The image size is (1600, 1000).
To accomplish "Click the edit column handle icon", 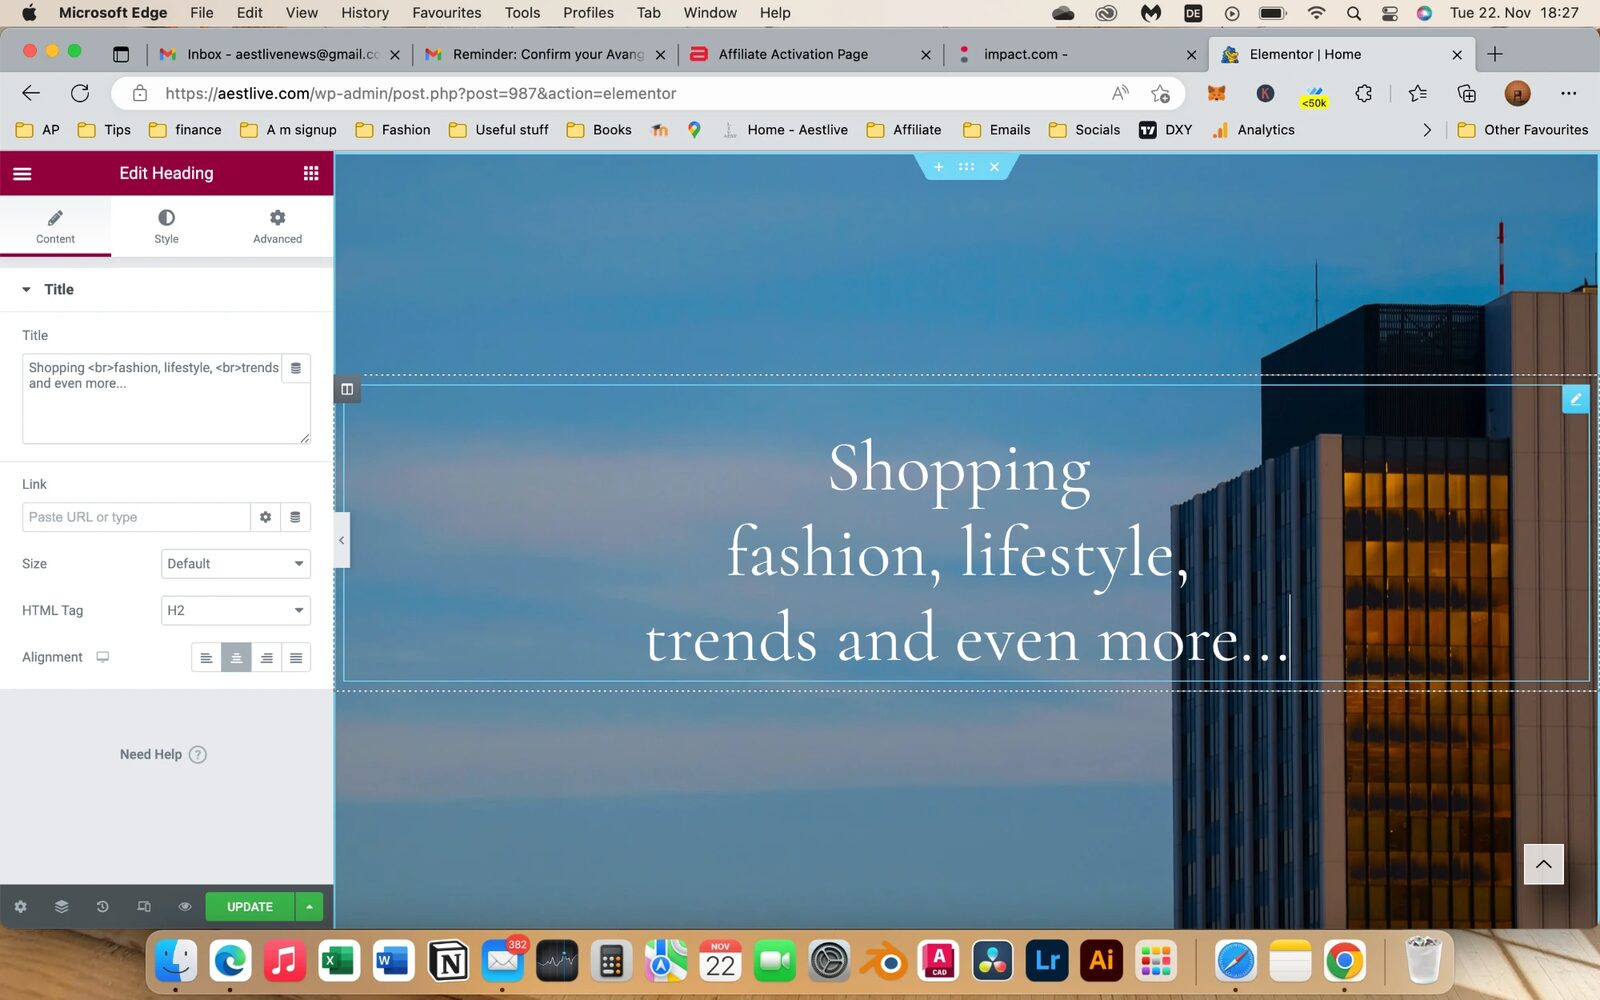I will click(x=347, y=389).
